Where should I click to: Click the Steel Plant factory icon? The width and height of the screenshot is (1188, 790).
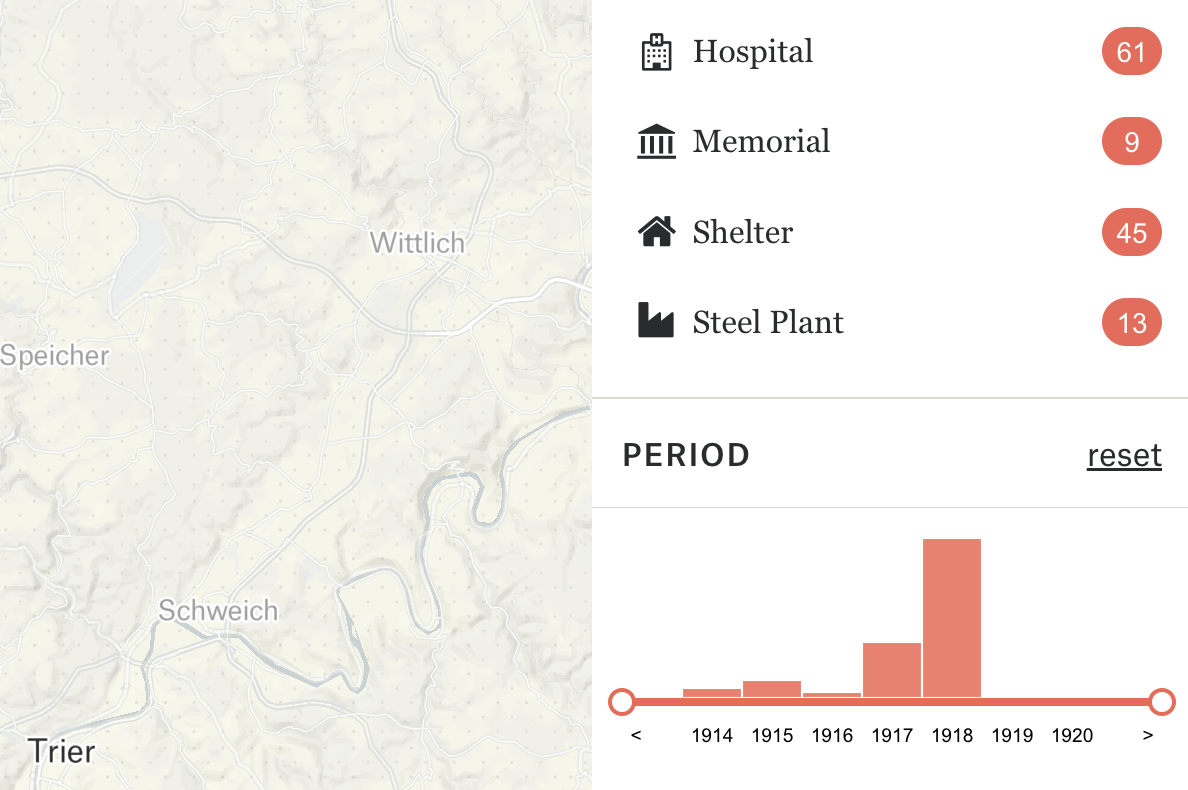(656, 320)
